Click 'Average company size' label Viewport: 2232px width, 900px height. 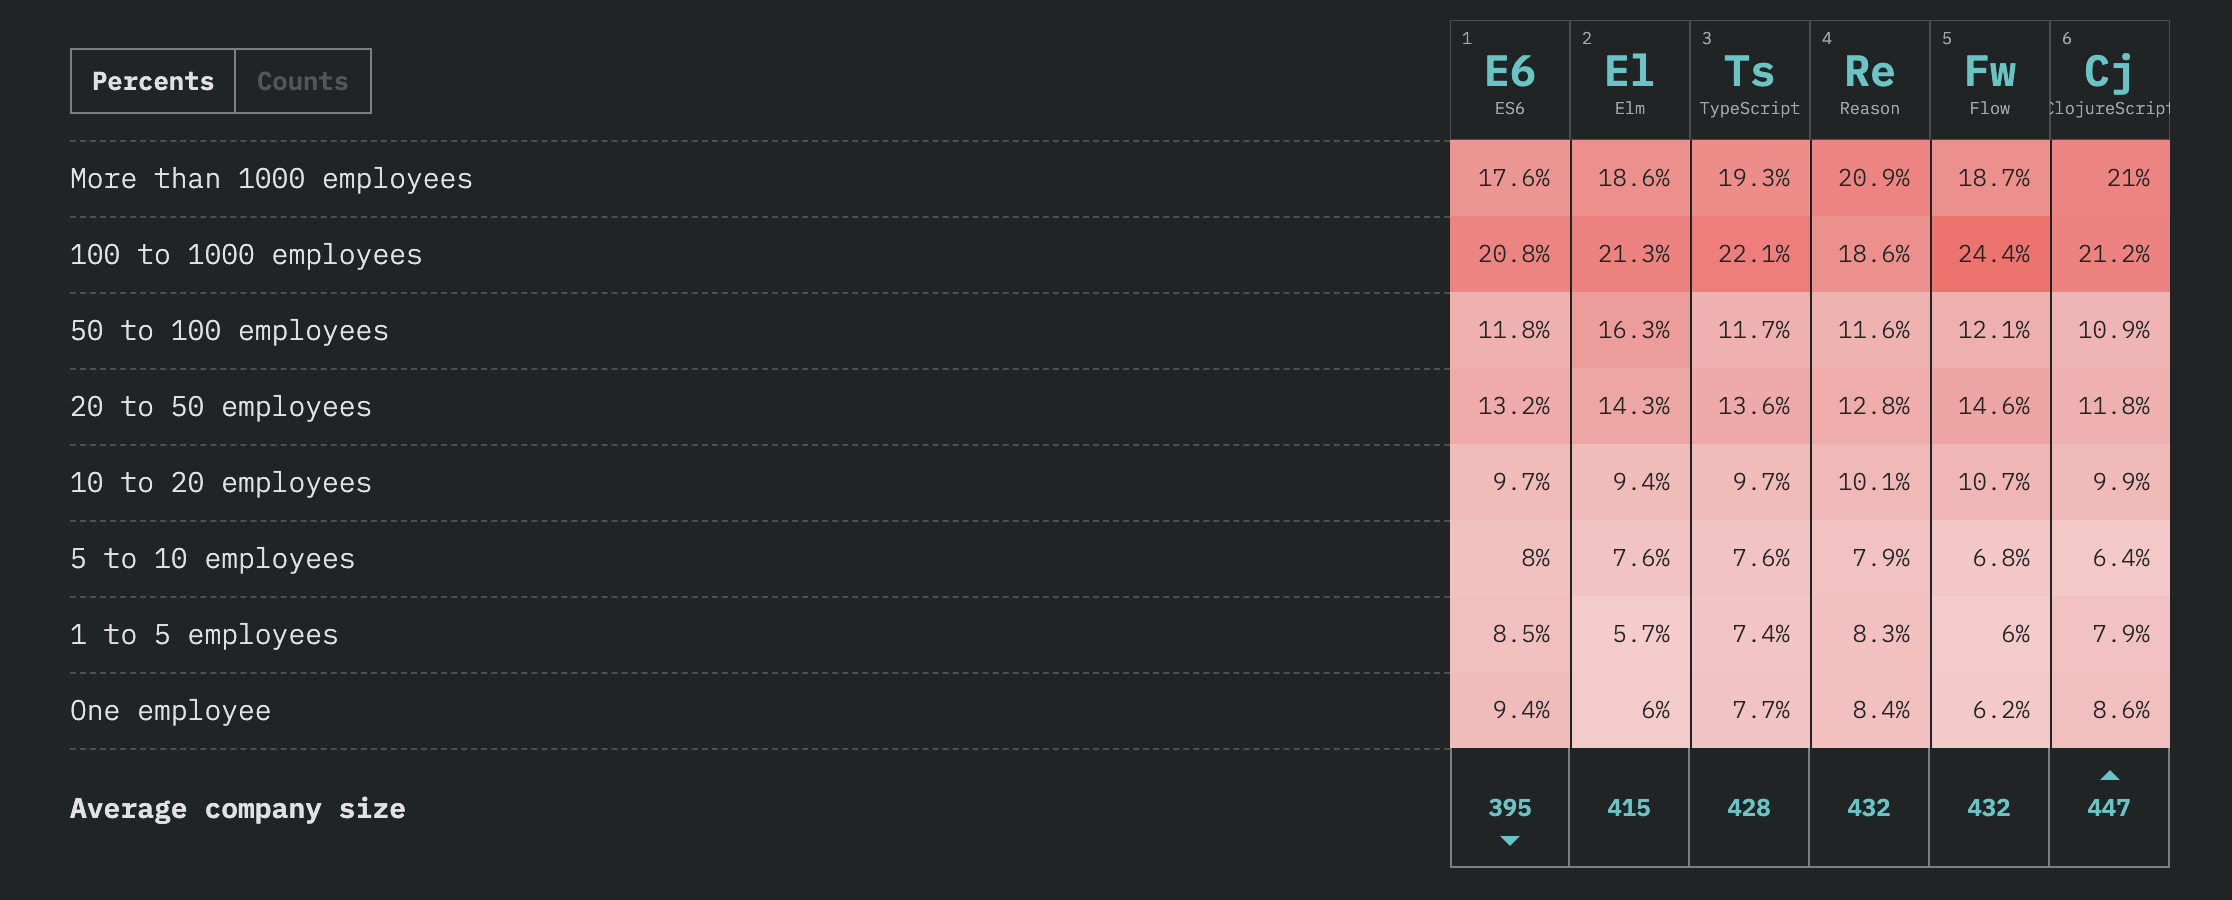(x=237, y=808)
